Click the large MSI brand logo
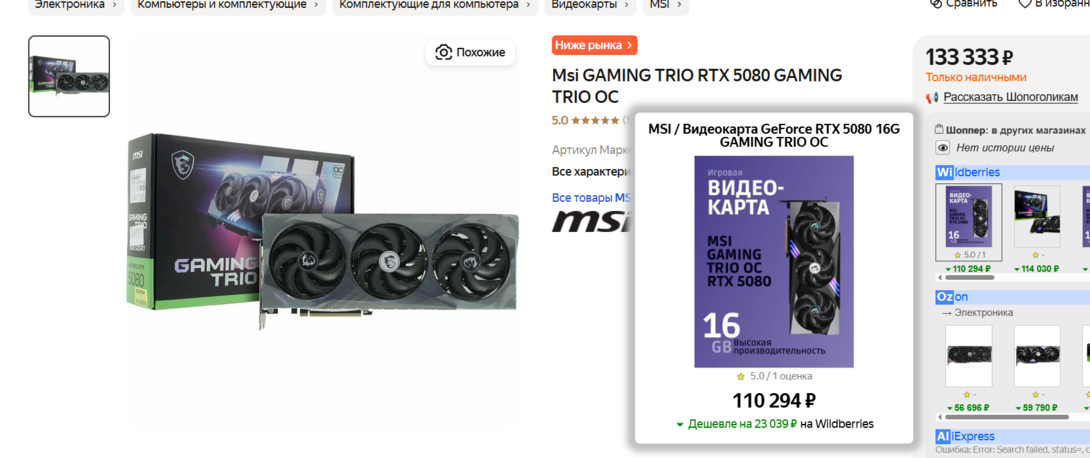The image size is (1090, 458). [x=592, y=220]
